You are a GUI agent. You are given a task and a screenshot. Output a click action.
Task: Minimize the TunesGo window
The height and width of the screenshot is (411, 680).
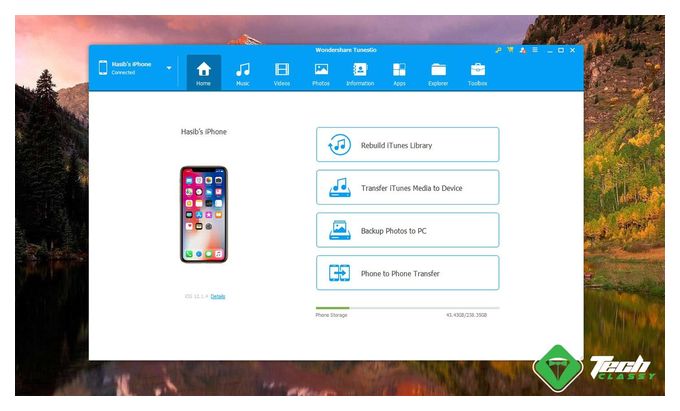(x=549, y=51)
